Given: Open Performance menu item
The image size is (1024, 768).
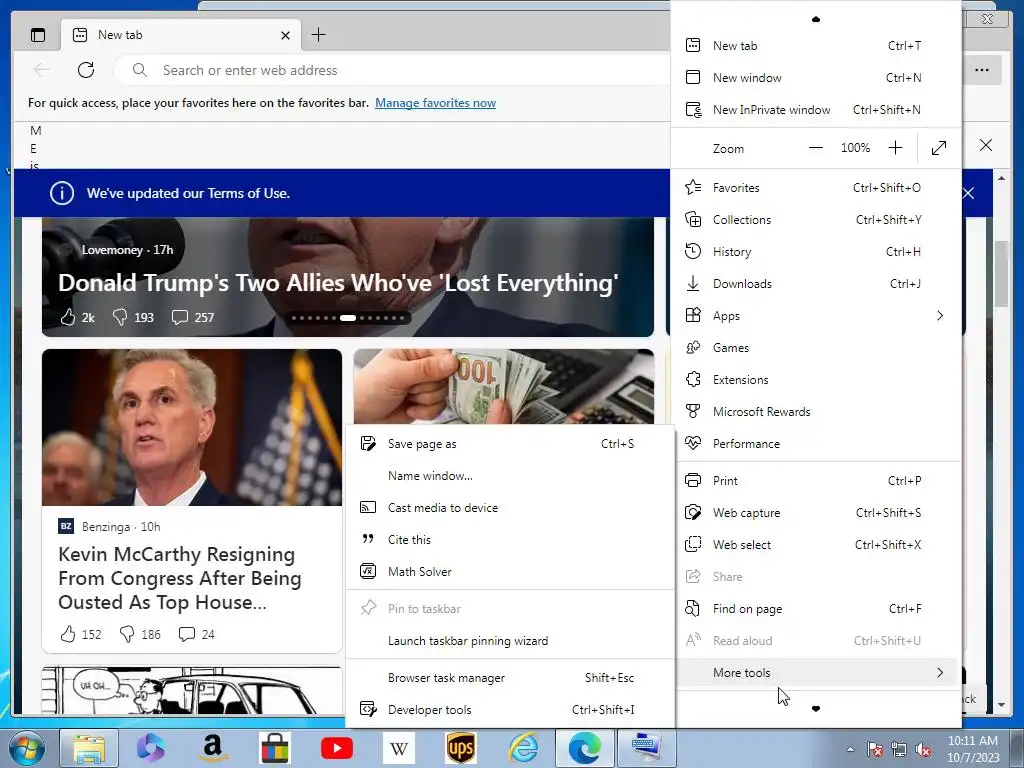Looking at the screenshot, I should [x=816, y=443].
